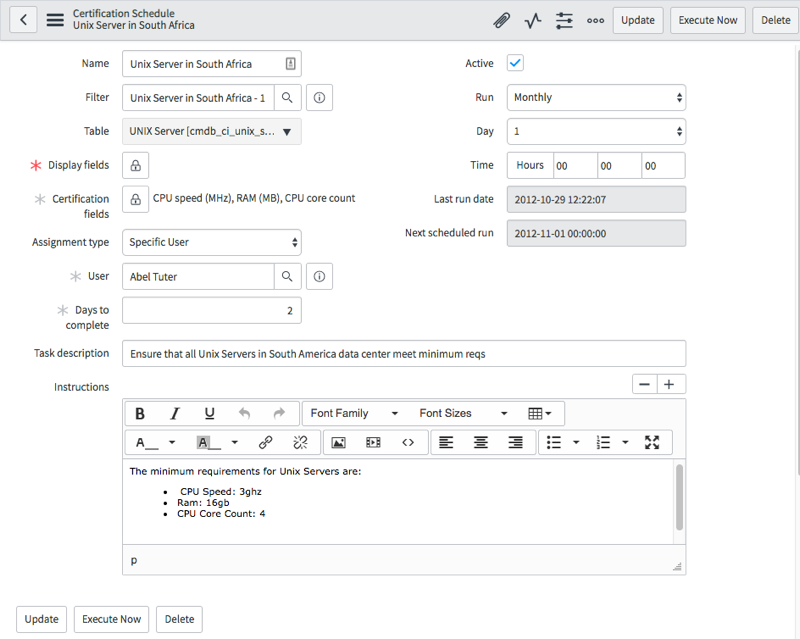Open the activity stream icon in header
The height and width of the screenshot is (639, 800).
coord(533,20)
